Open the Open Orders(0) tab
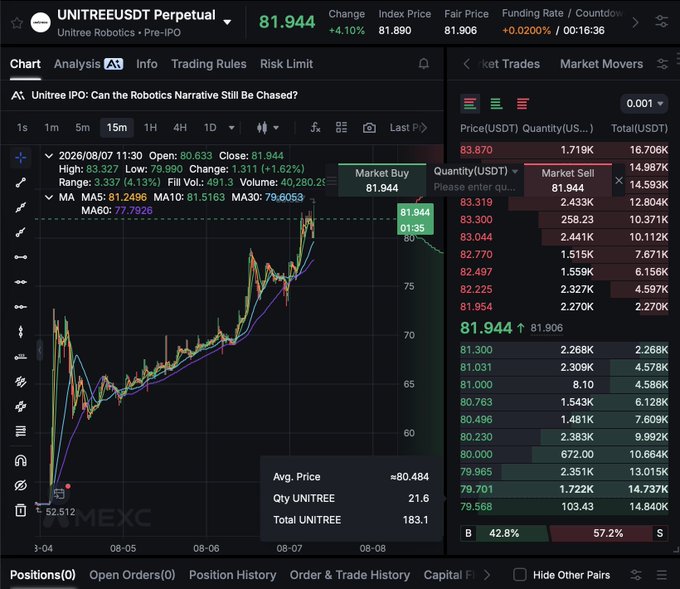The image size is (680, 589). (x=132, y=575)
